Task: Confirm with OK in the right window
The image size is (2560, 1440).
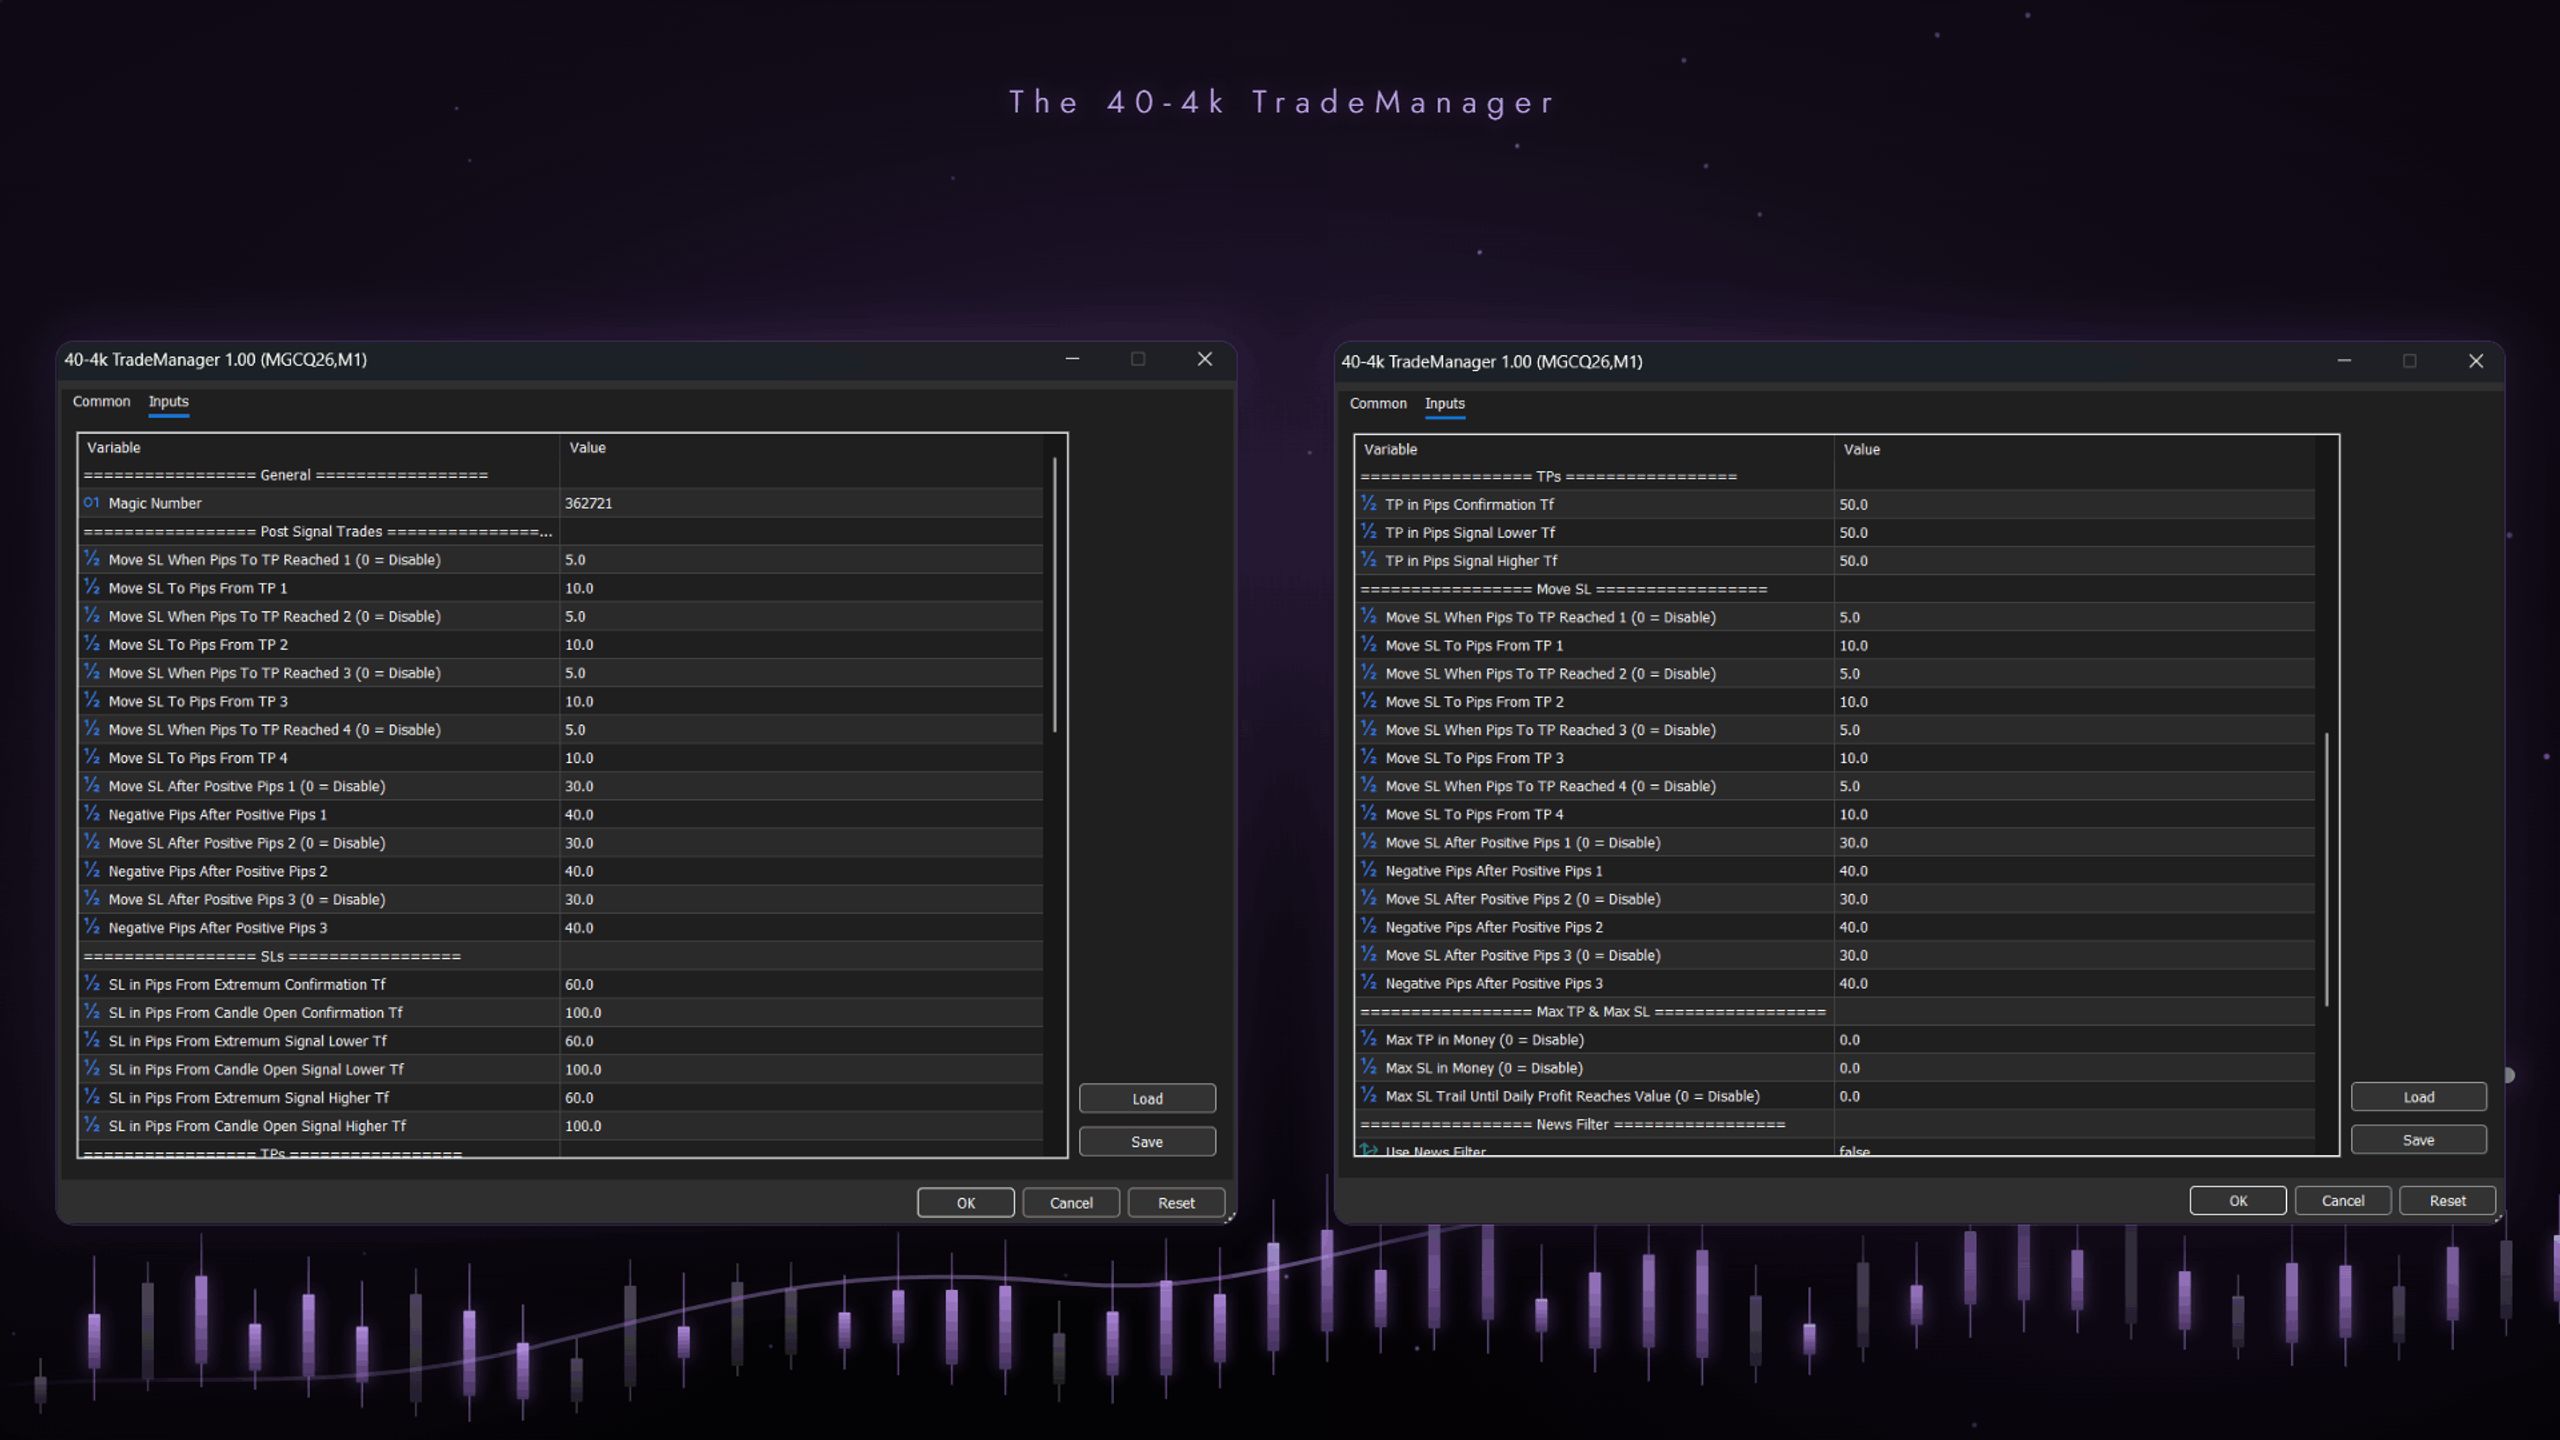Action: [2238, 1201]
